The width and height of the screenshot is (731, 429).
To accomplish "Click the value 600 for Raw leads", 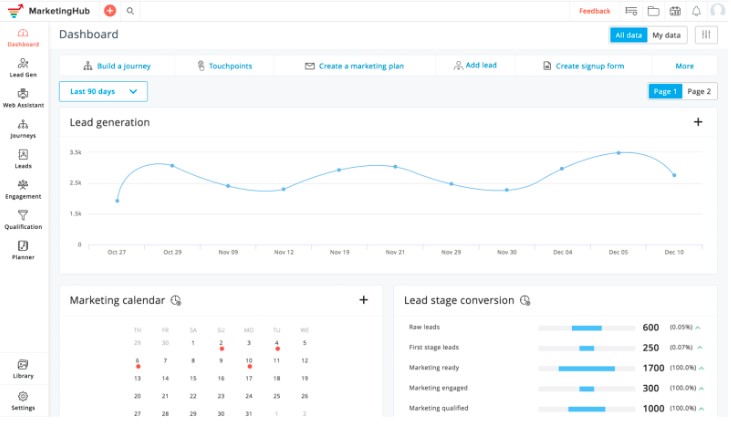I will (x=651, y=328).
